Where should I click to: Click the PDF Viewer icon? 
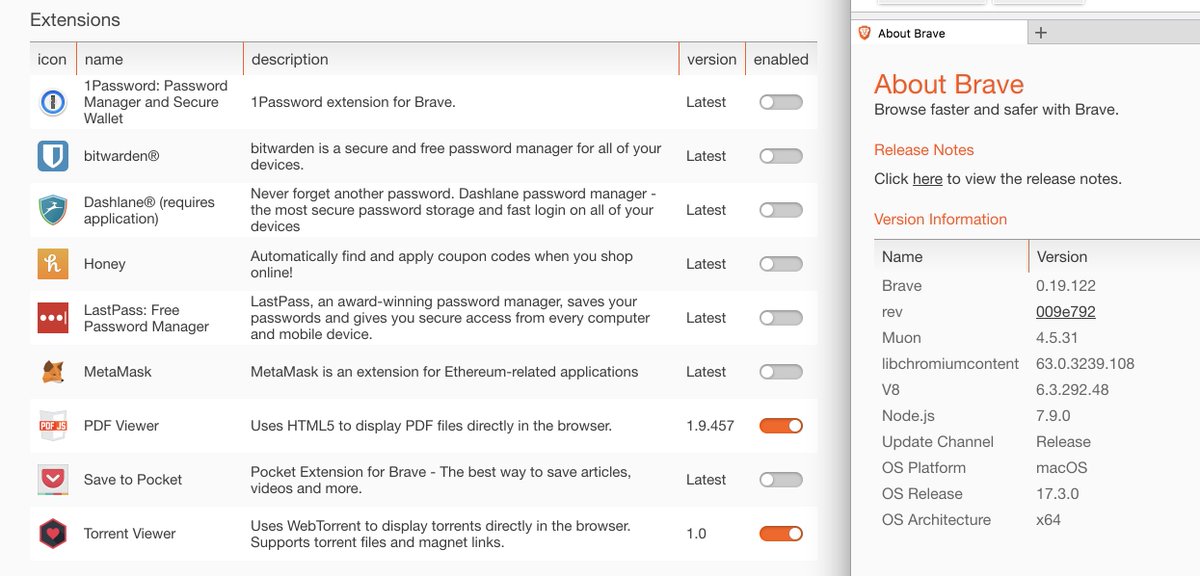[52, 426]
